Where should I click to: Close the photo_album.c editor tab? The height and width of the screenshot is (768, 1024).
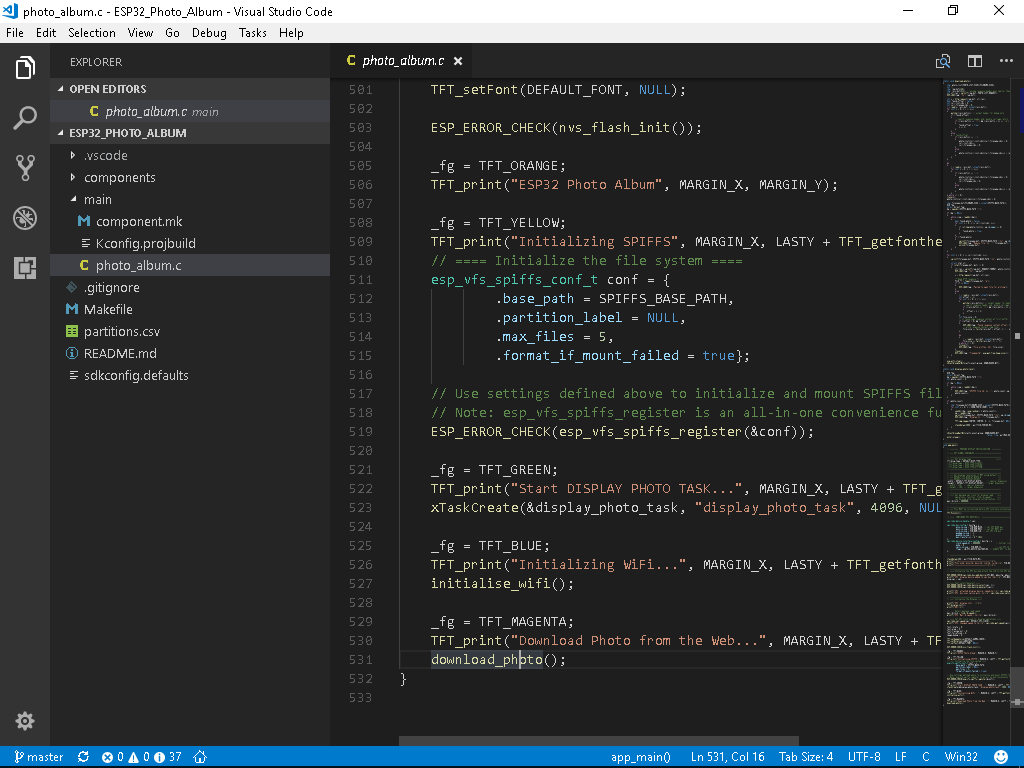(458, 61)
